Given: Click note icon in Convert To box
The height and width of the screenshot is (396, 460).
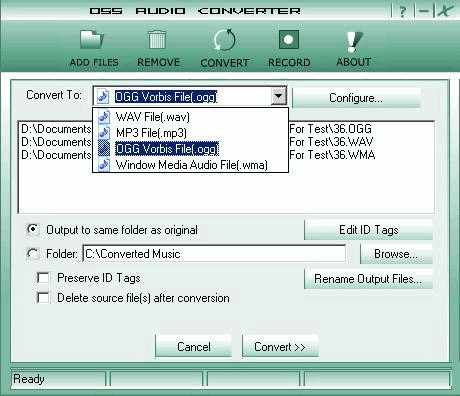Looking at the screenshot, I should pyautogui.click(x=103, y=96).
